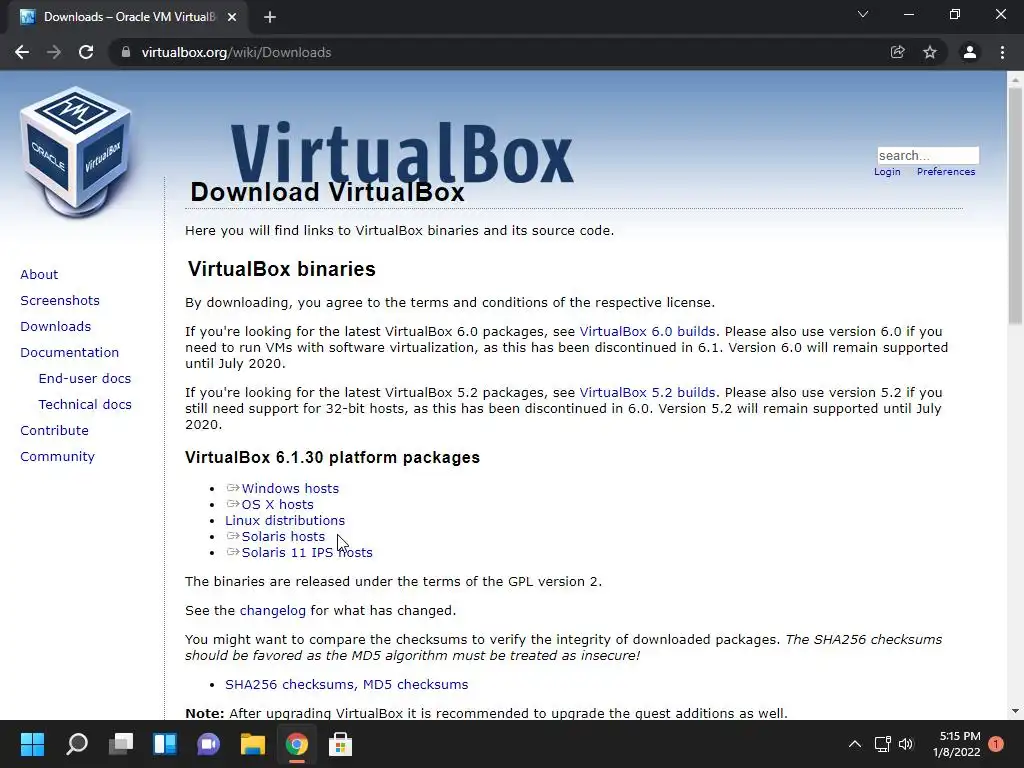Open the changelog link

click(272, 611)
